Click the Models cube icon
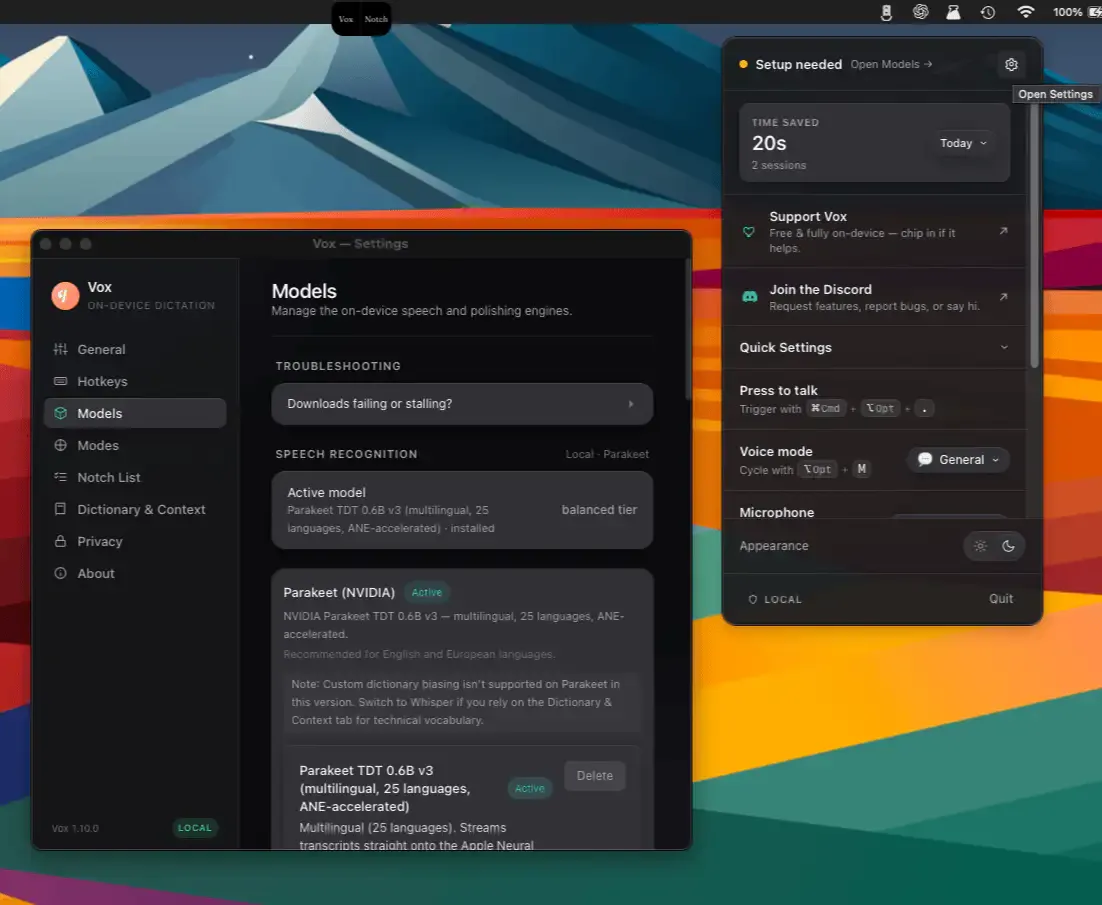1102x905 pixels. click(60, 413)
